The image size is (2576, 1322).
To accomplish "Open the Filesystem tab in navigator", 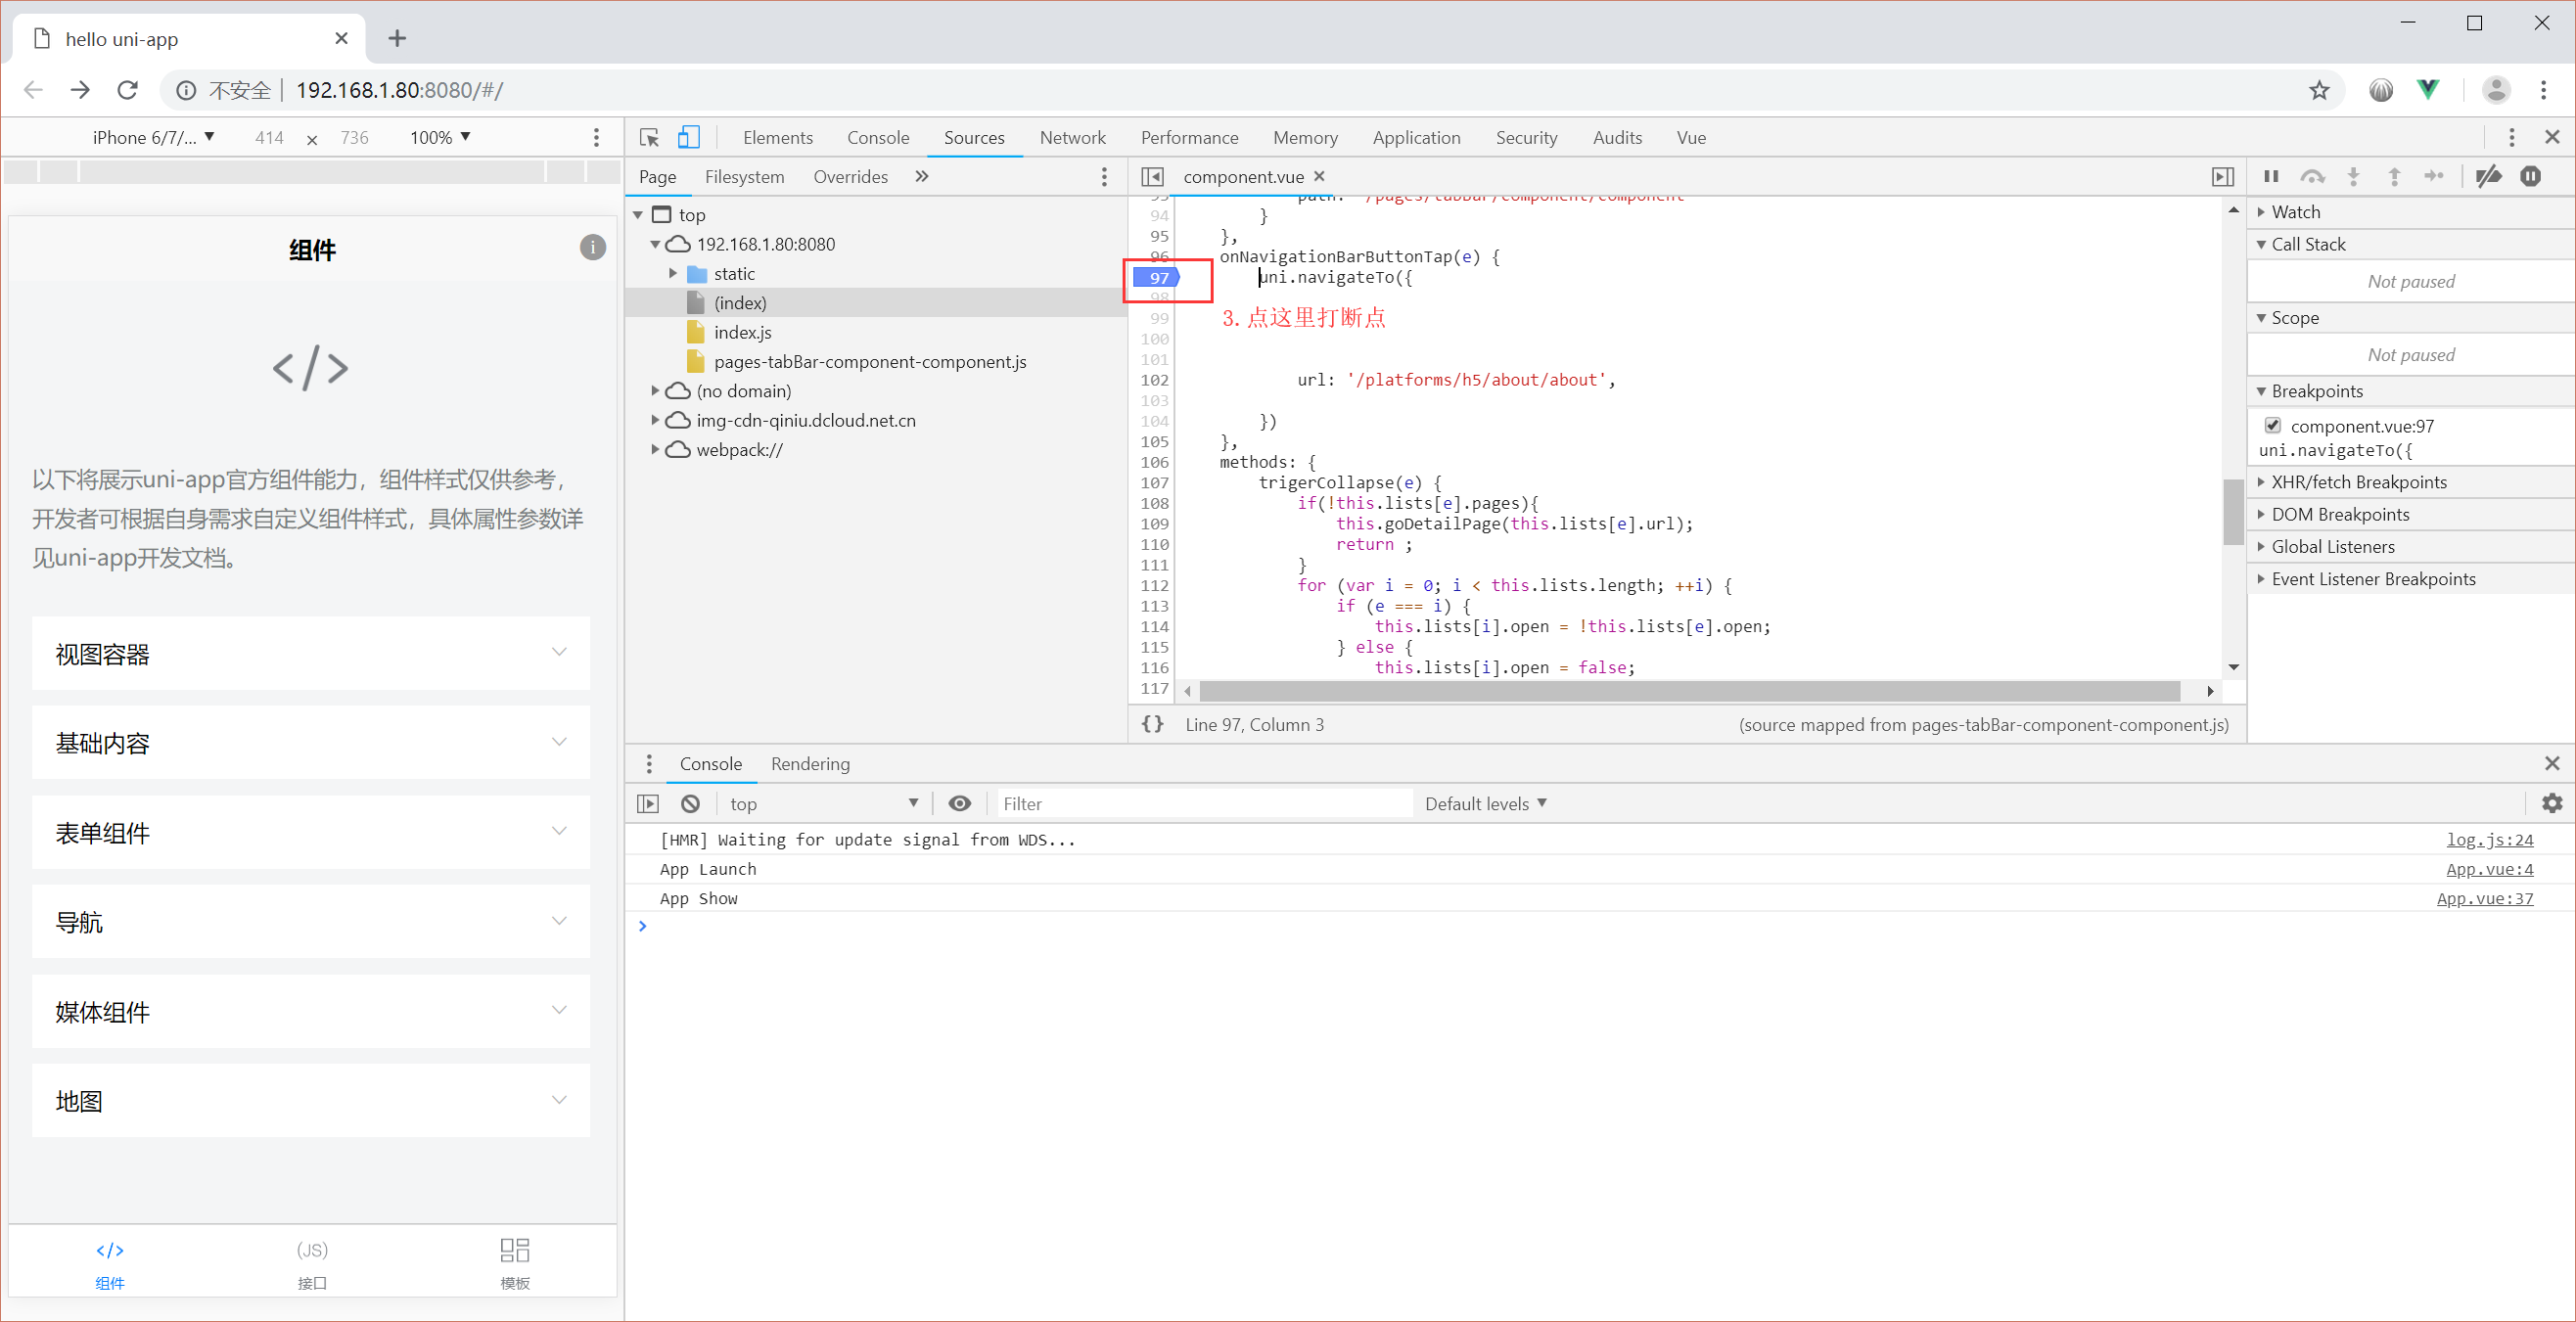I will click(744, 176).
